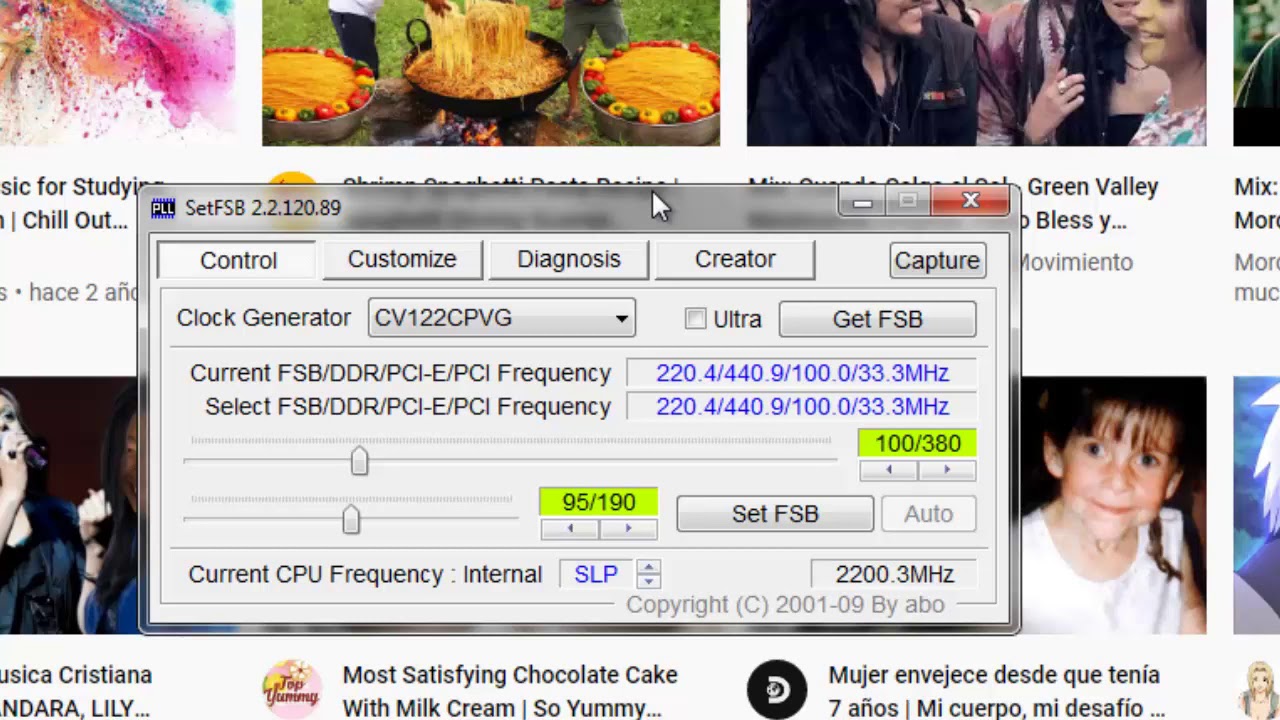Click the 100/380 FSB slider thumb

pyautogui.click(x=359, y=460)
